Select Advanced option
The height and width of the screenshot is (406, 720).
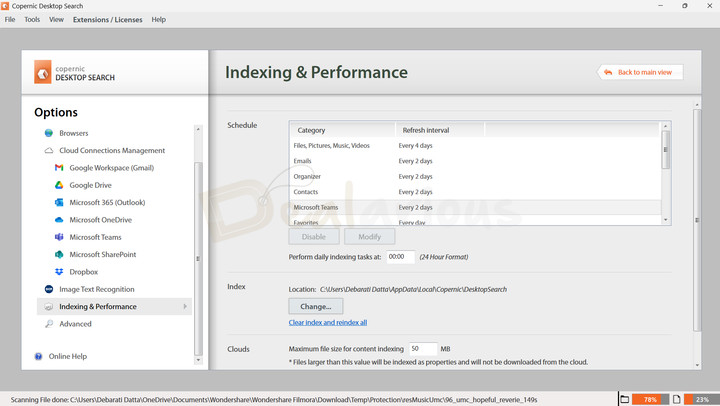point(75,324)
